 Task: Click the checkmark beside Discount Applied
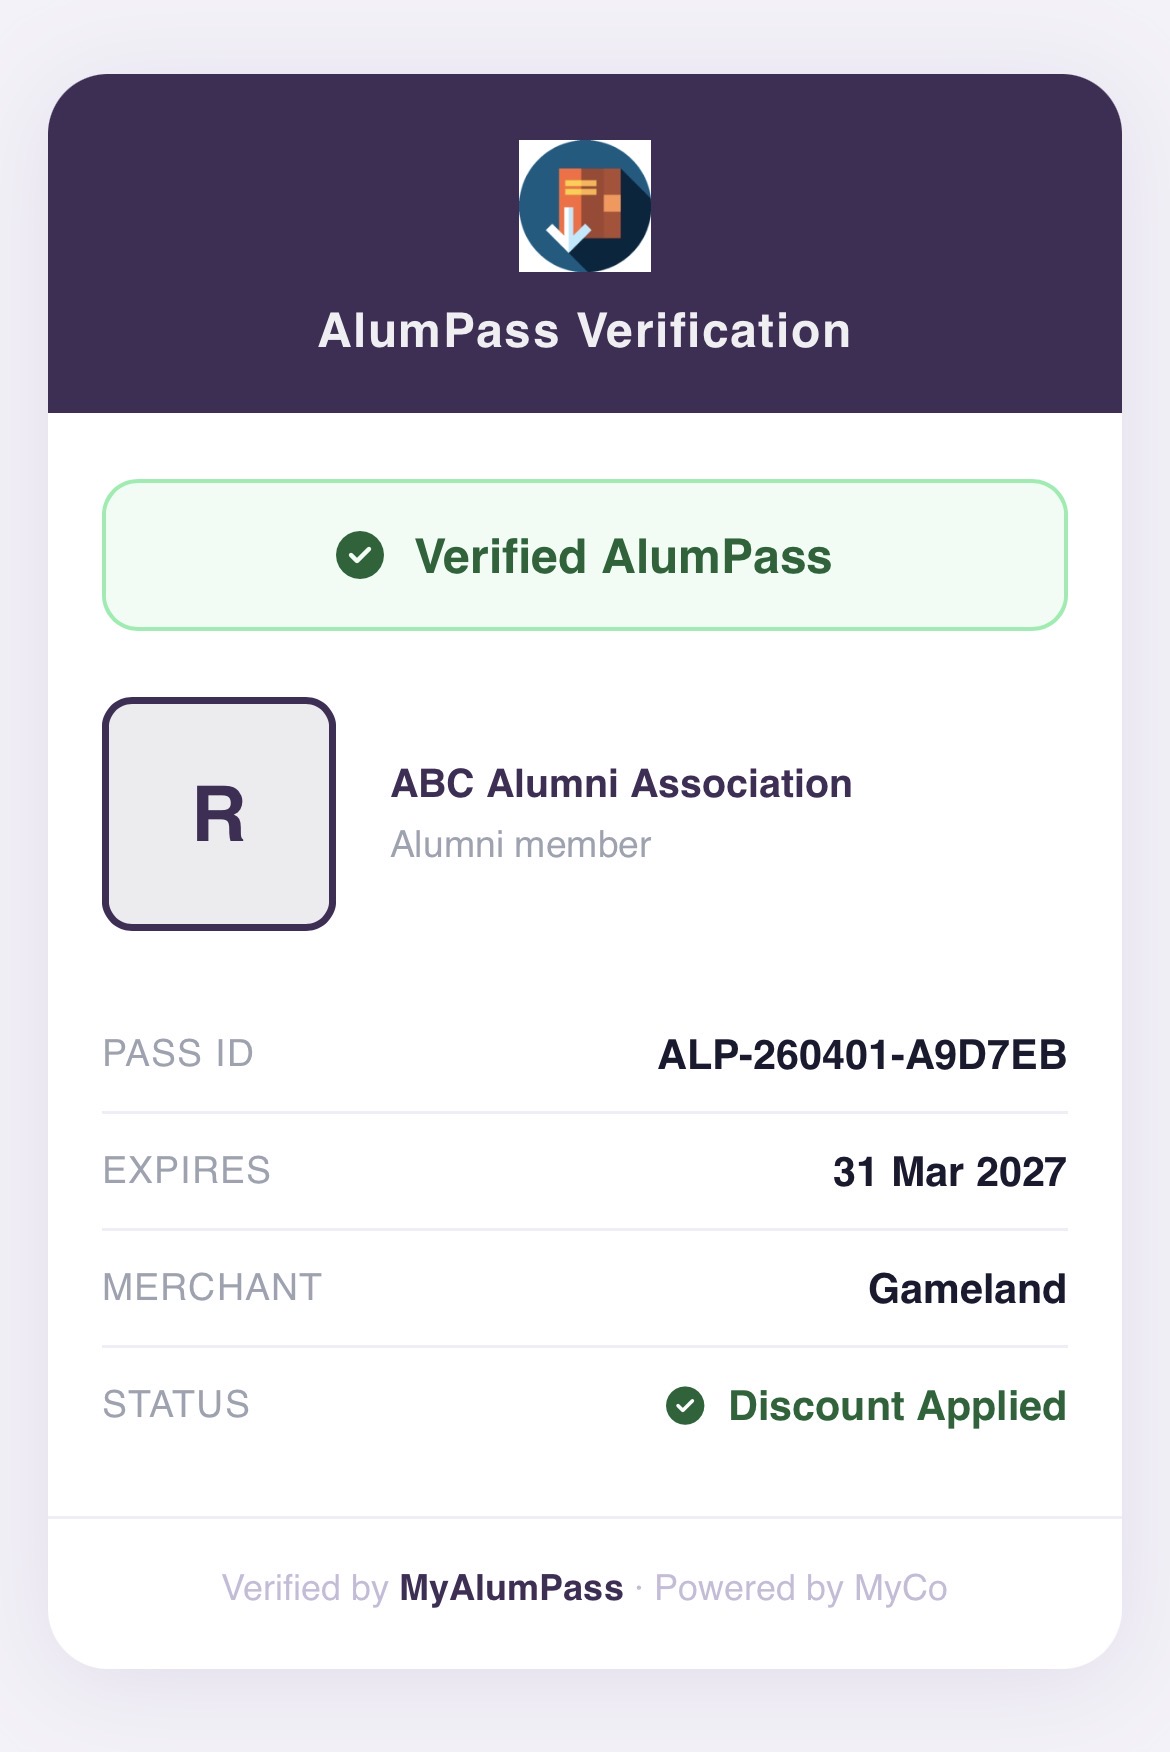685,1406
